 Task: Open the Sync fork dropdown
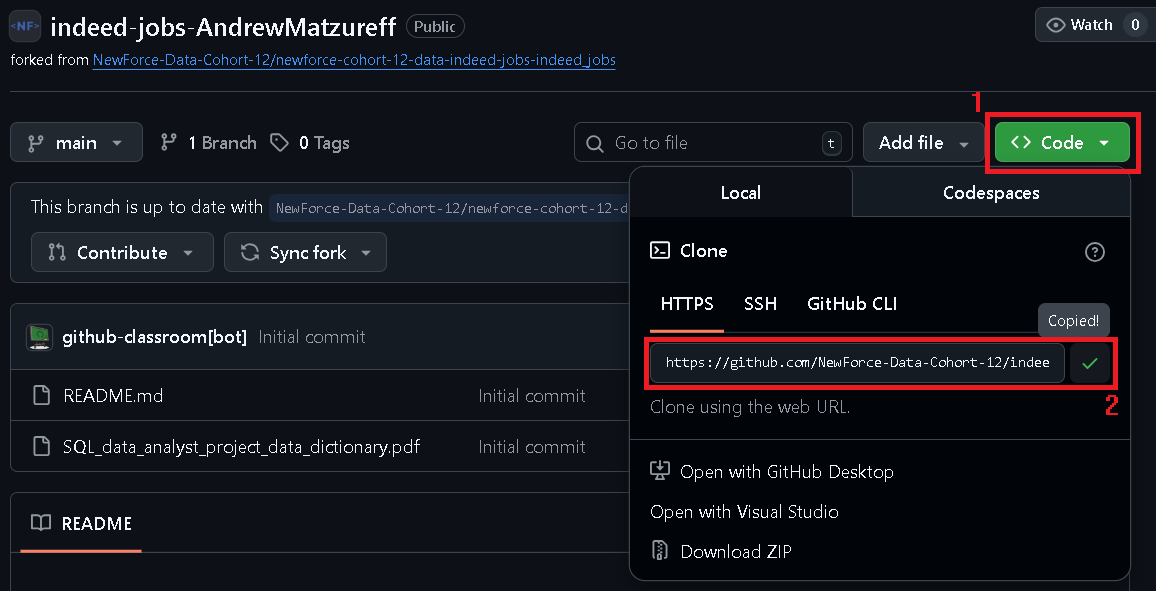pyautogui.click(x=305, y=252)
